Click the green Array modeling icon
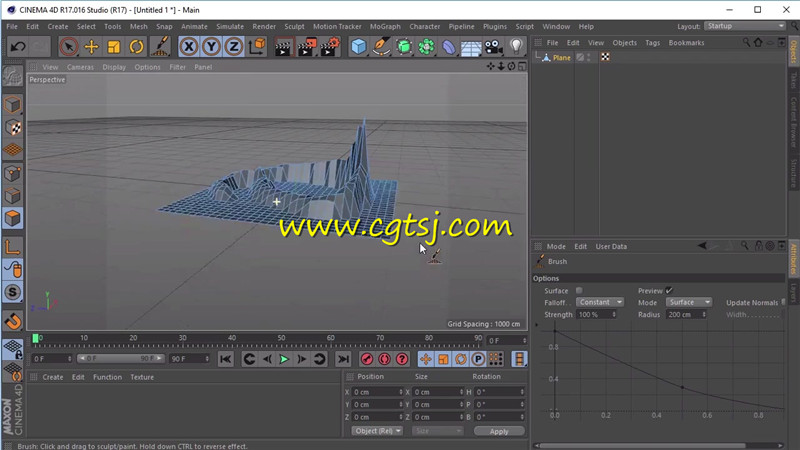The width and height of the screenshot is (800, 450). tap(426, 47)
